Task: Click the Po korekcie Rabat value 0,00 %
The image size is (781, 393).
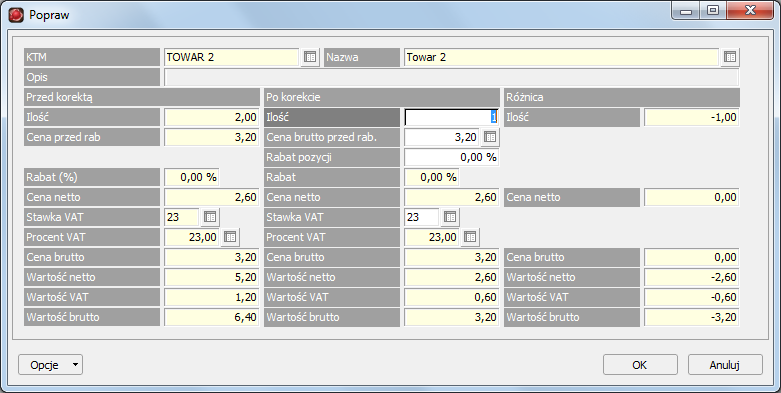Action: [432, 177]
